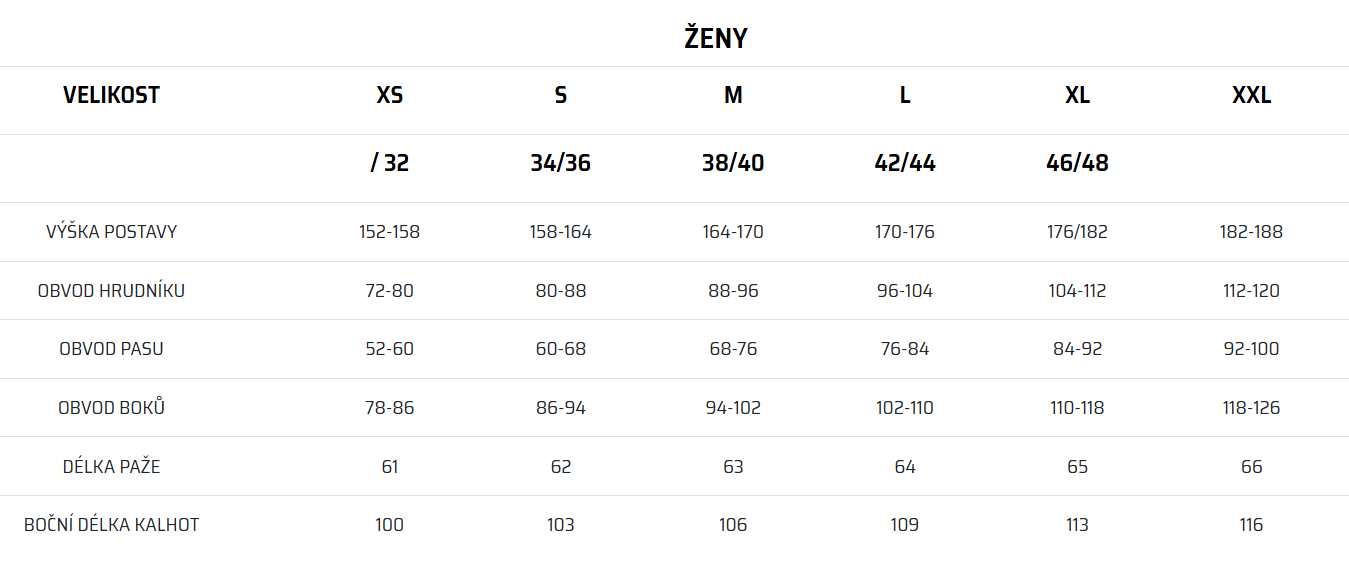Select the 78-86 hip circumference value
Image resolution: width=1349 pixels, height=575 pixels.
click(x=390, y=408)
